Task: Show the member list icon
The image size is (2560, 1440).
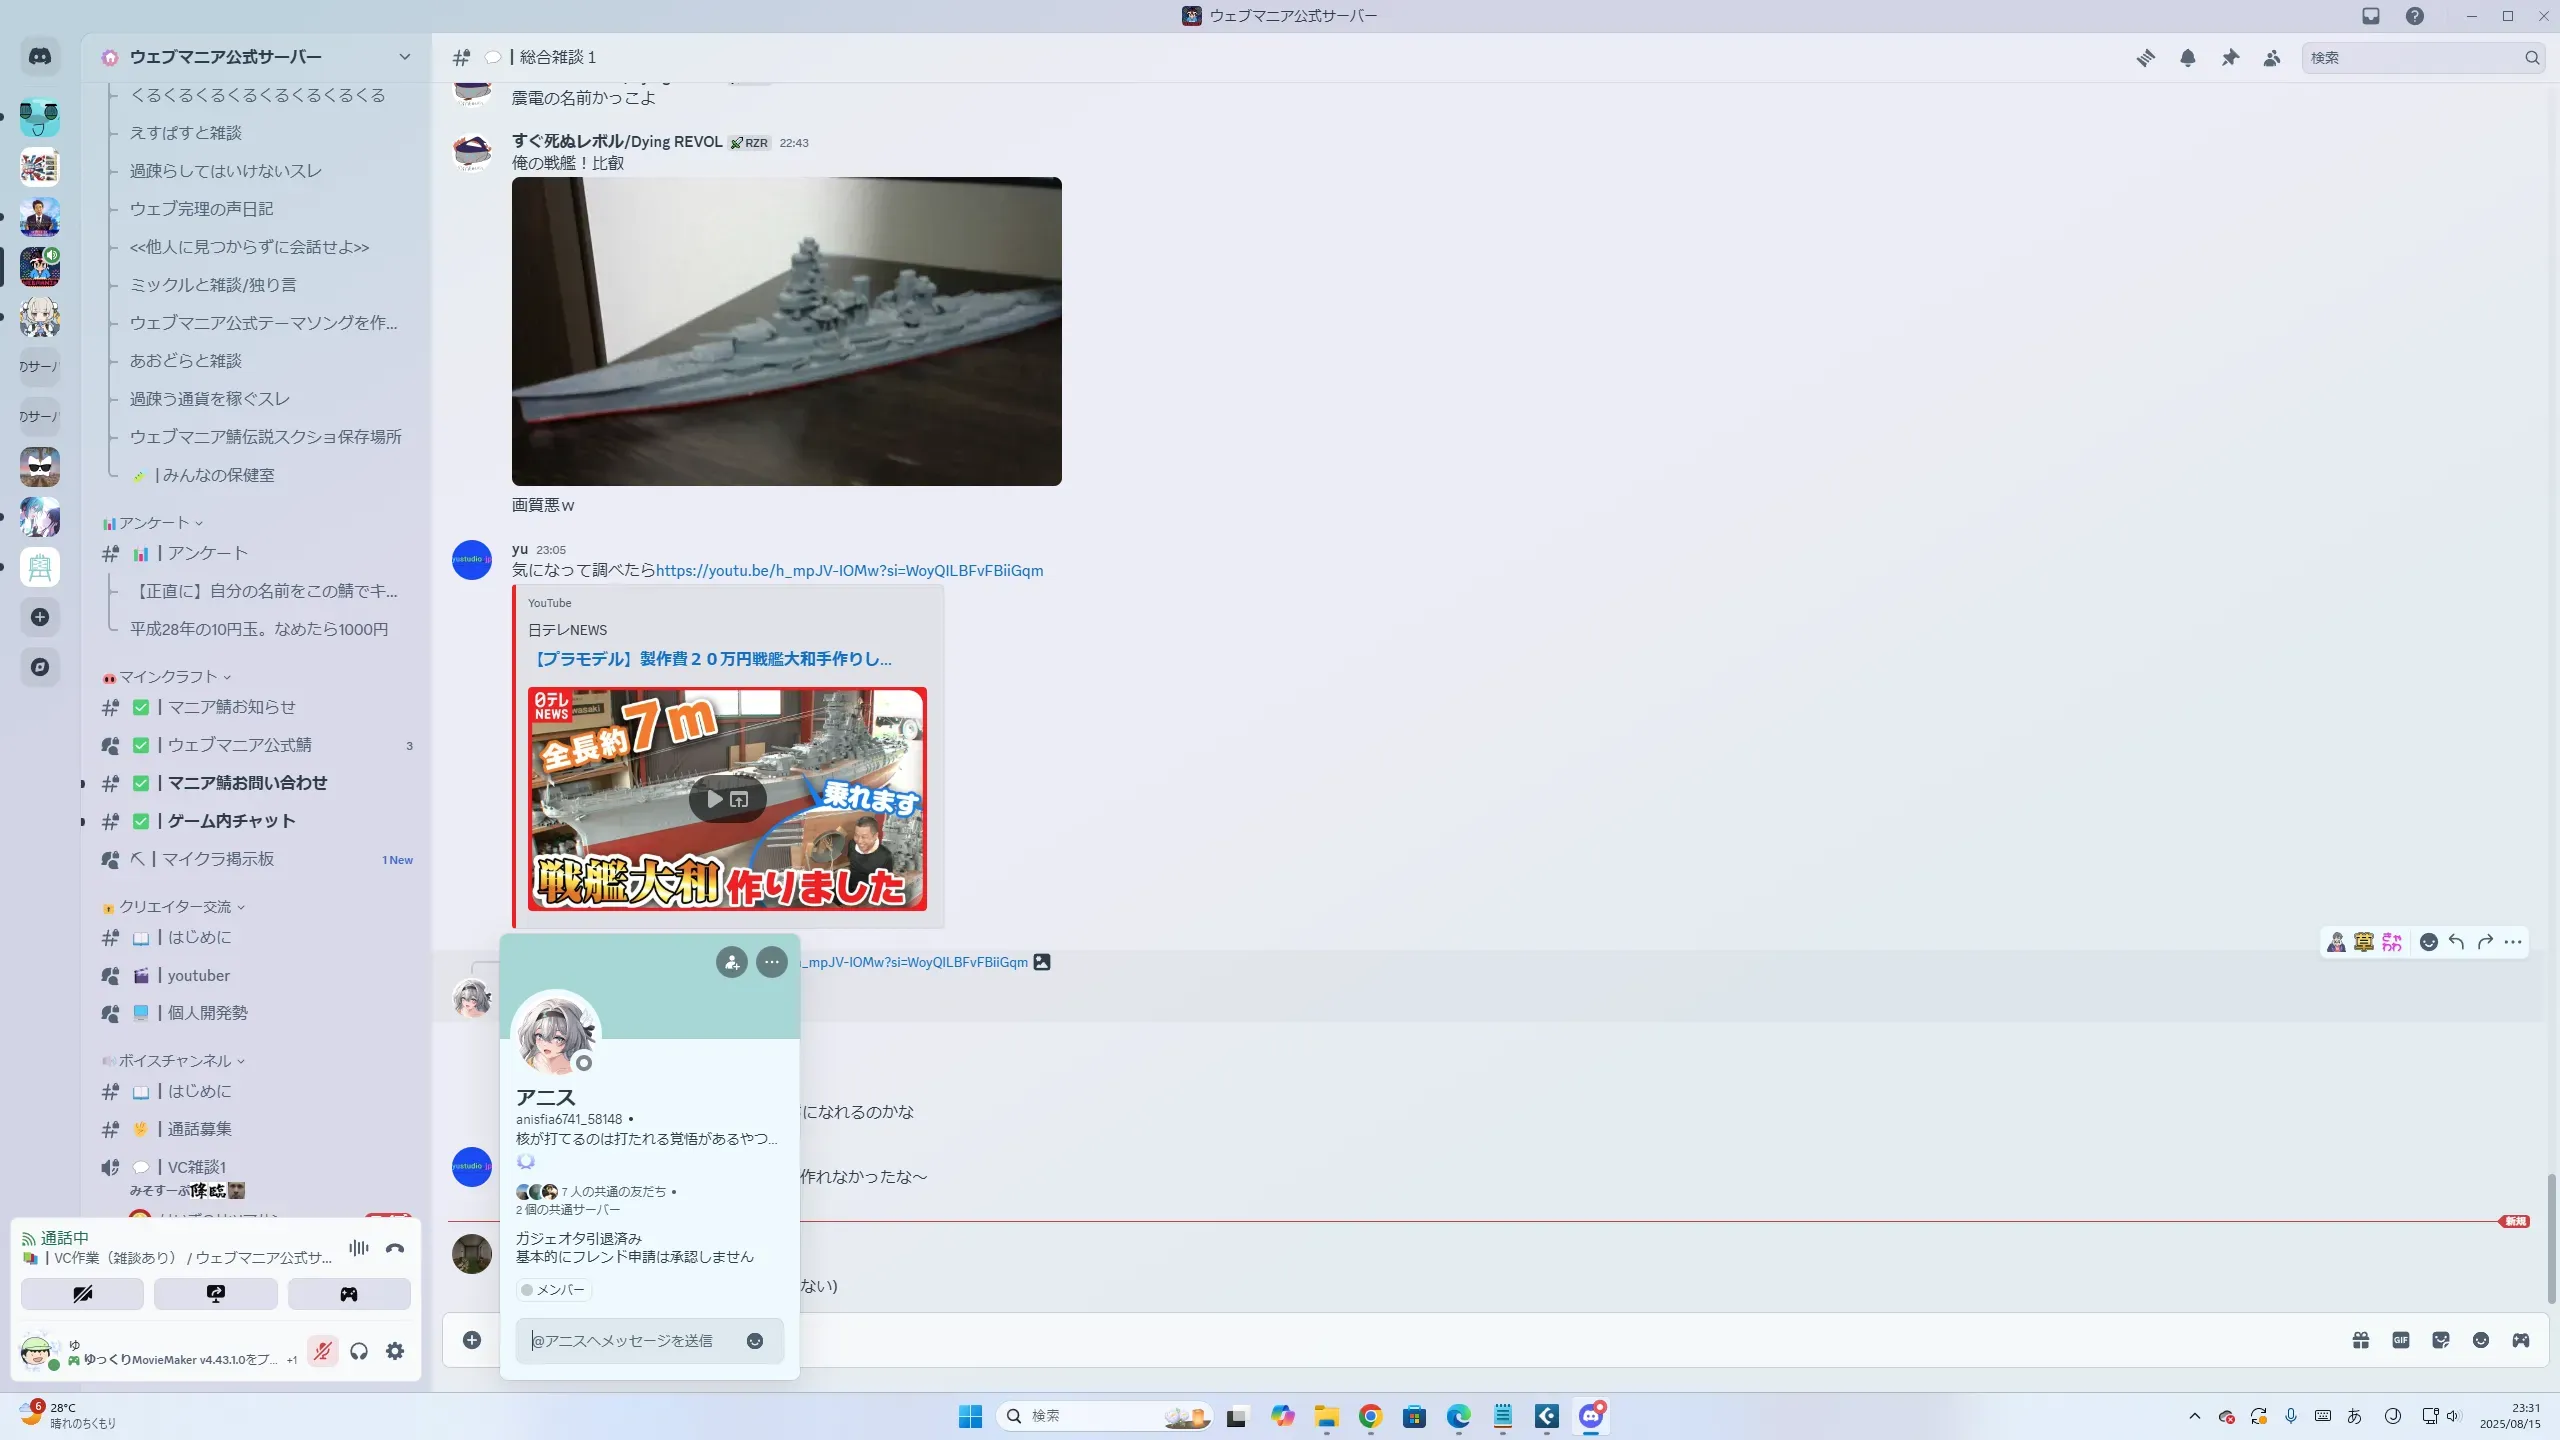Action: [2272, 58]
